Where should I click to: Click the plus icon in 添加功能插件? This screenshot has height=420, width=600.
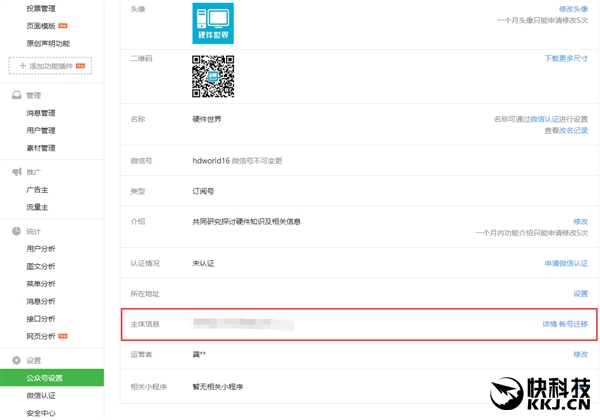[23, 66]
